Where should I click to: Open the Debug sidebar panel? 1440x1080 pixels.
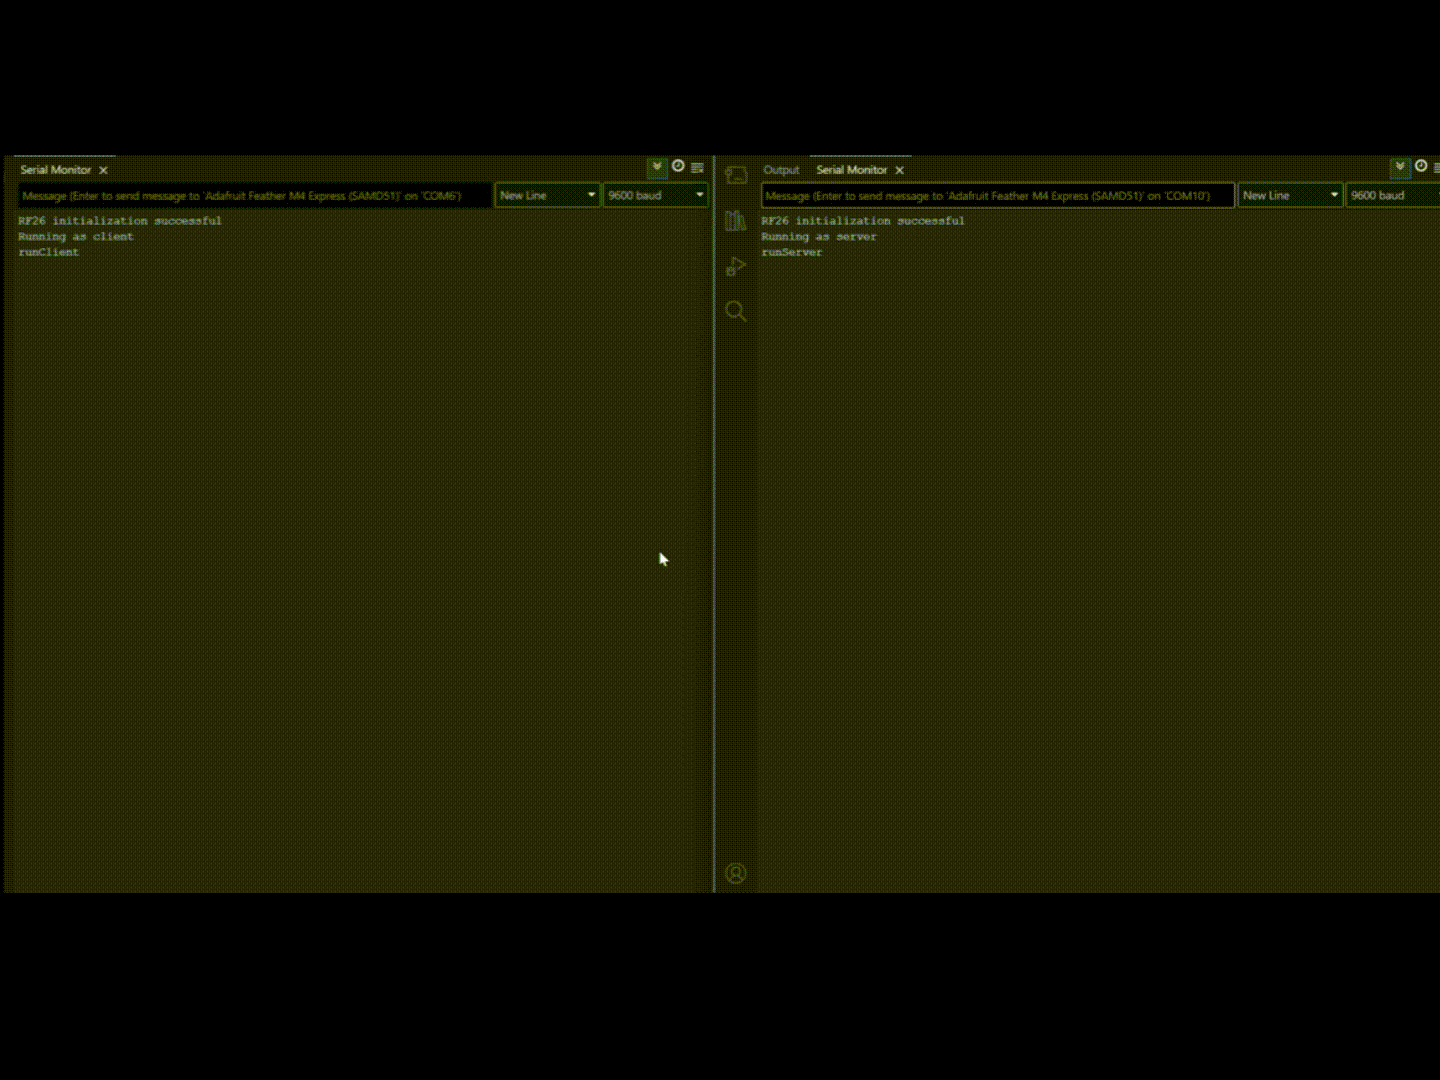pos(736,266)
